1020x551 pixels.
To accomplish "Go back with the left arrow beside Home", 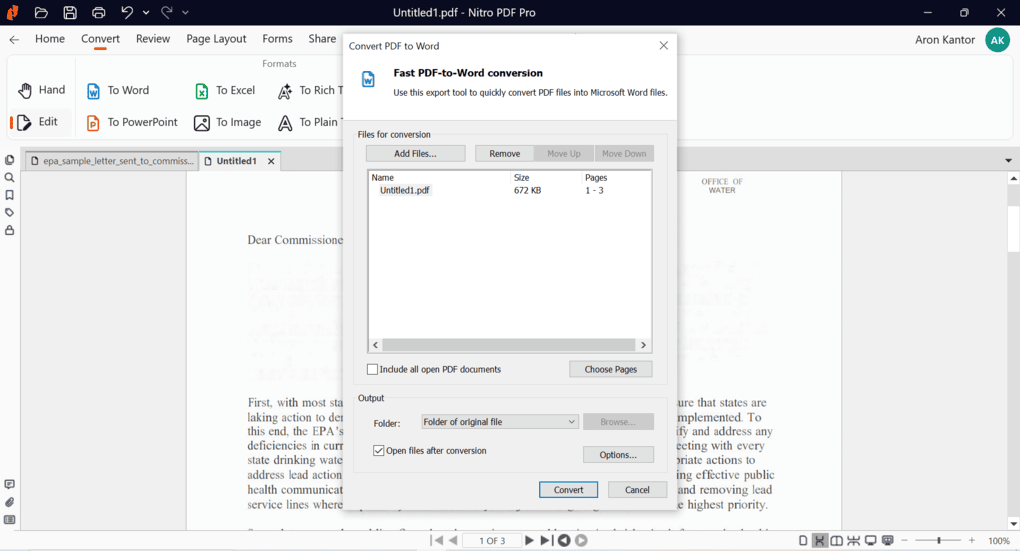I will [14, 40].
